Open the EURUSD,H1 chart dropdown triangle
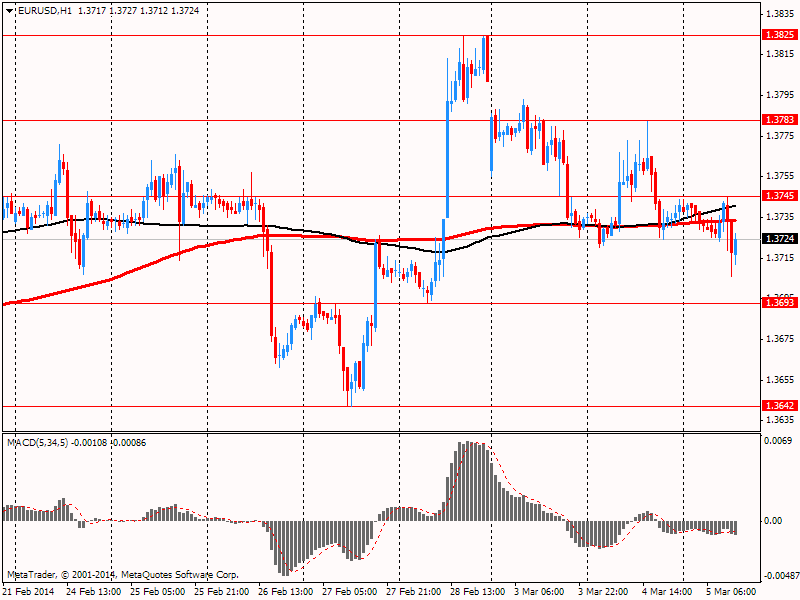 pyautogui.click(x=10, y=11)
